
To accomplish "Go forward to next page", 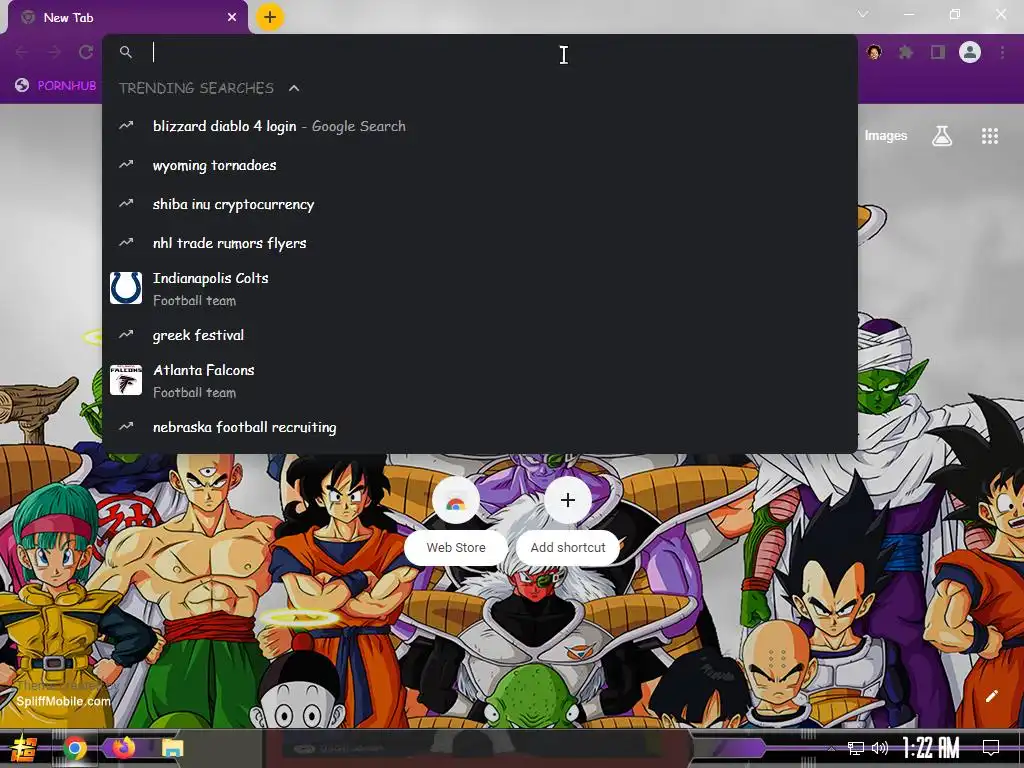I will (x=54, y=52).
